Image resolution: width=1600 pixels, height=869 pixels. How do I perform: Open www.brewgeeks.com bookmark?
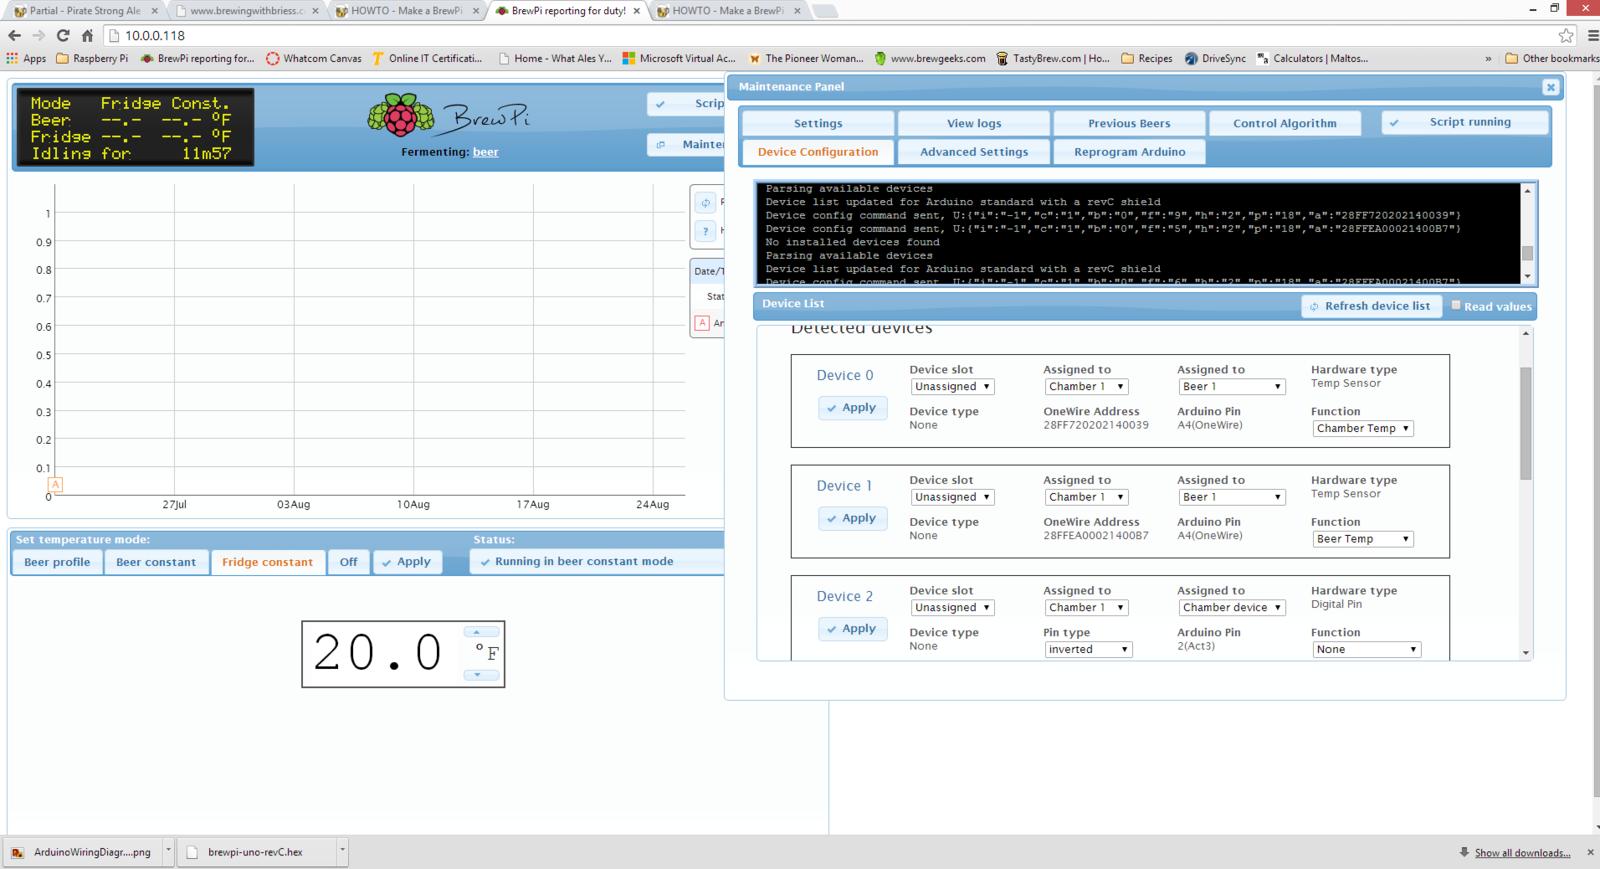point(930,58)
